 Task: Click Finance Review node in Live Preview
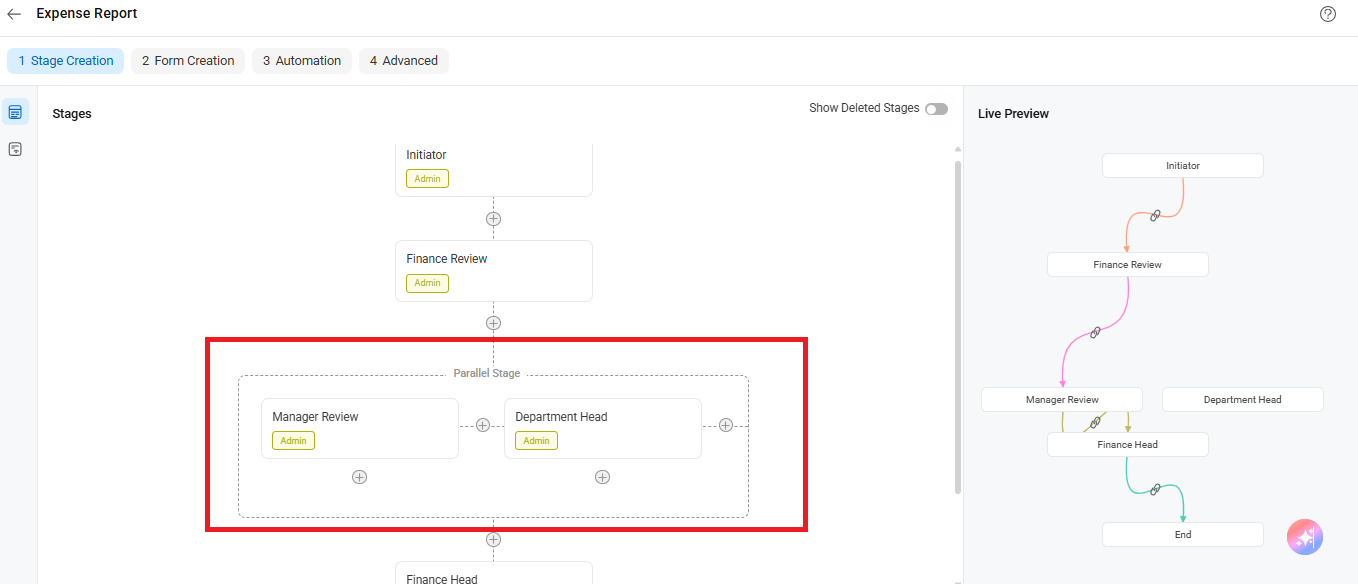pyautogui.click(x=1128, y=265)
